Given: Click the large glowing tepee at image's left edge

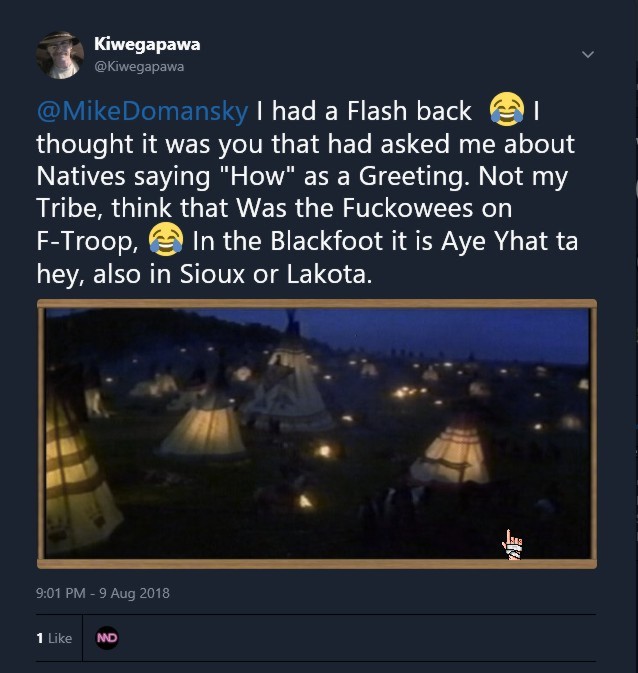Looking at the screenshot, I should click(x=75, y=470).
